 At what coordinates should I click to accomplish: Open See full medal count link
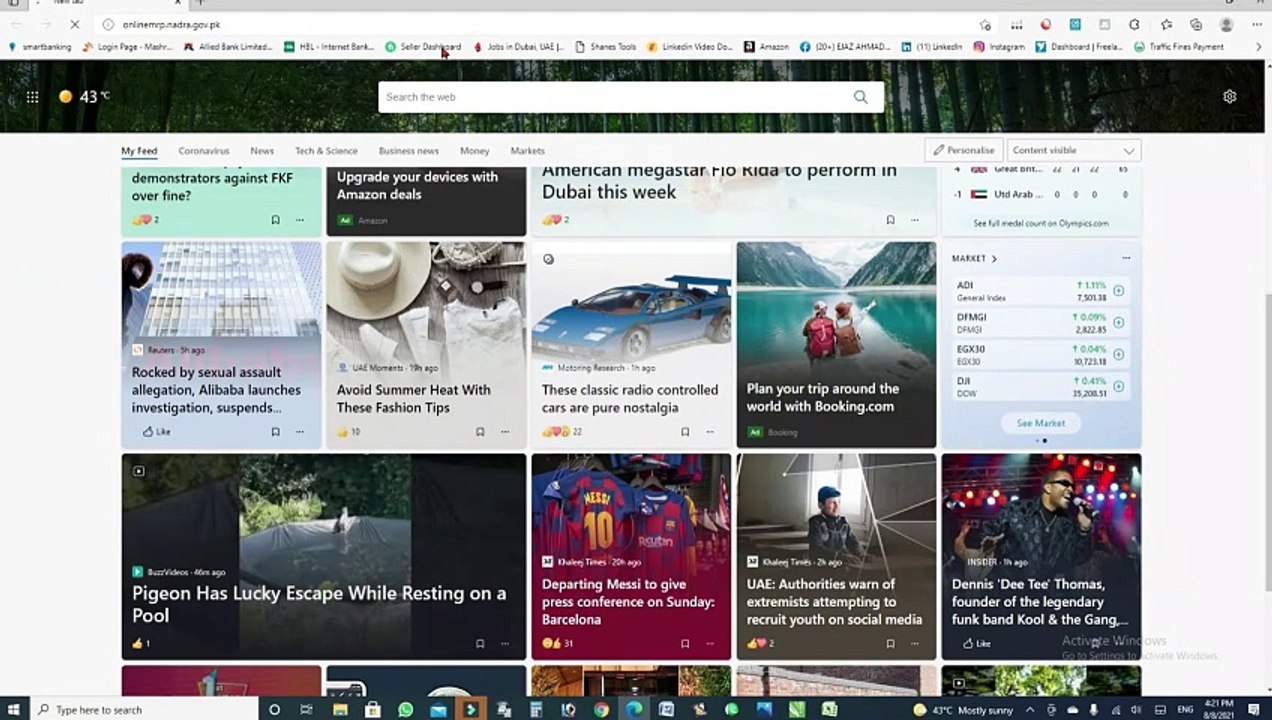pos(1040,223)
